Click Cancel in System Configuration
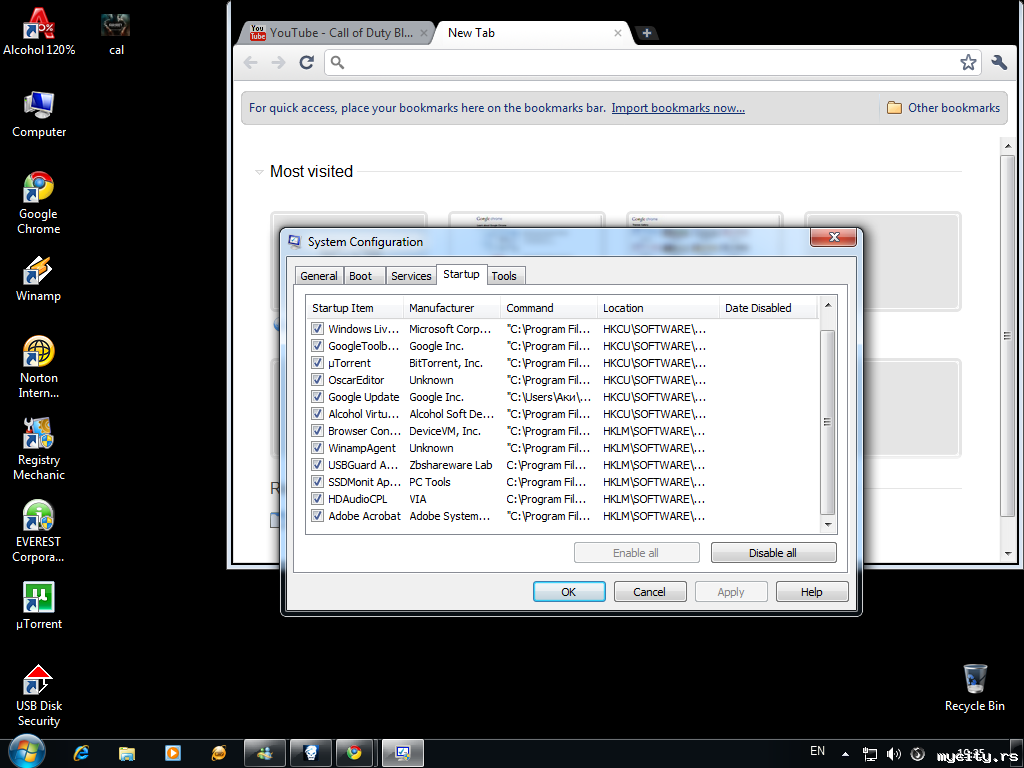 650,592
